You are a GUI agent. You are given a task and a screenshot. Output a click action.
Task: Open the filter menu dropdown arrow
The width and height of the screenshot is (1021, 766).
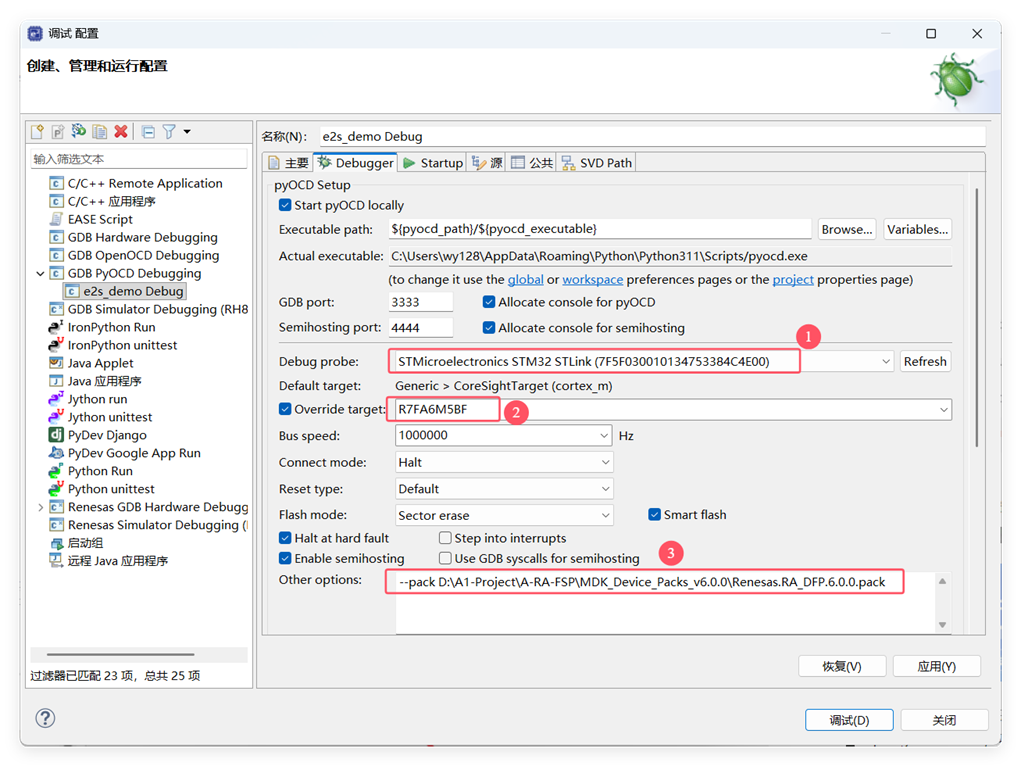click(187, 132)
